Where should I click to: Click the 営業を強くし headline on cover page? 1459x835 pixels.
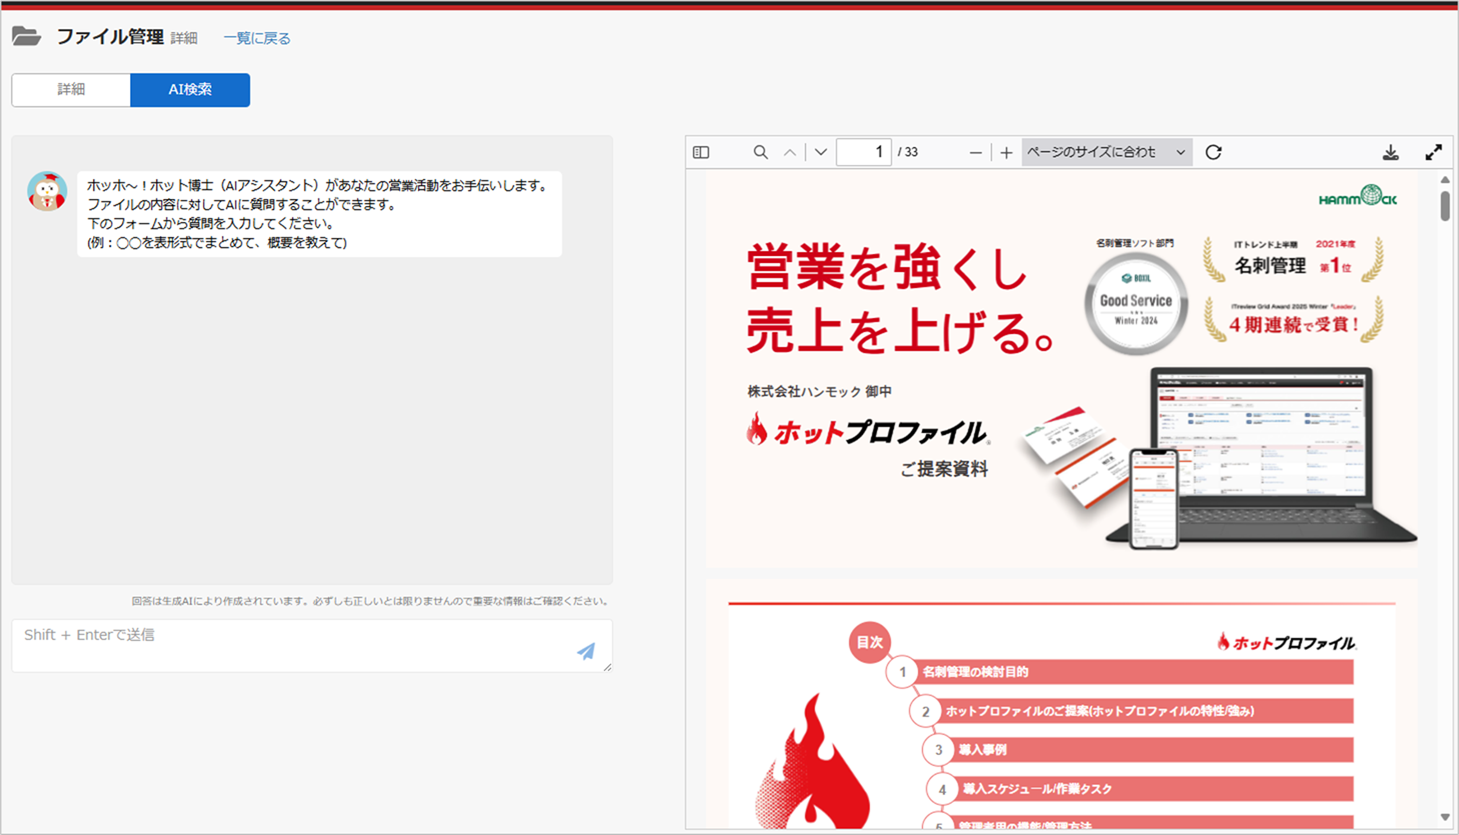pyautogui.click(x=888, y=268)
